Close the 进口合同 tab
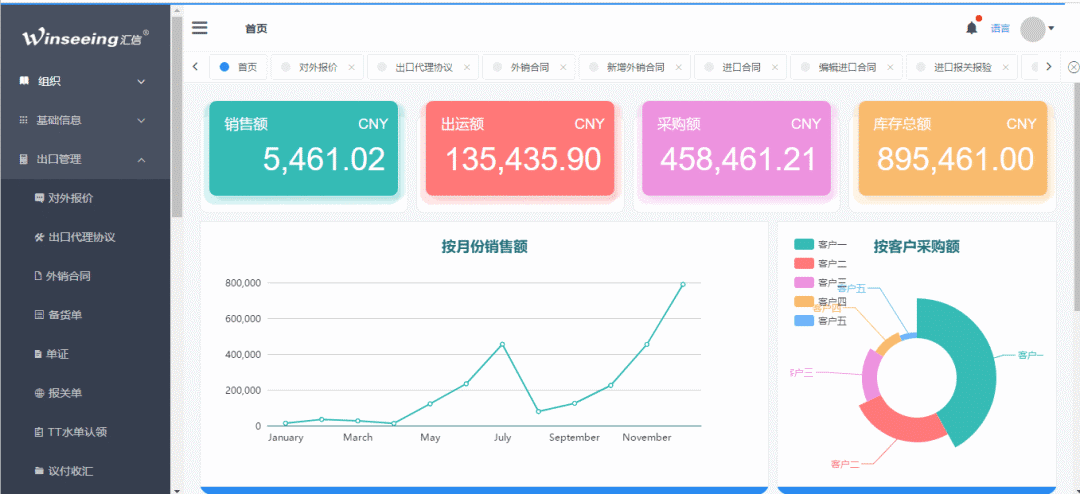Screen dimensions: 1080x494 [x=775, y=67]
